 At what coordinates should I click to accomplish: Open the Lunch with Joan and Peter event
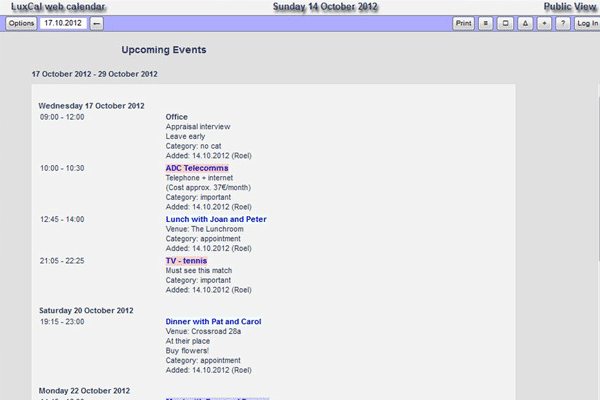coord(216,219)
